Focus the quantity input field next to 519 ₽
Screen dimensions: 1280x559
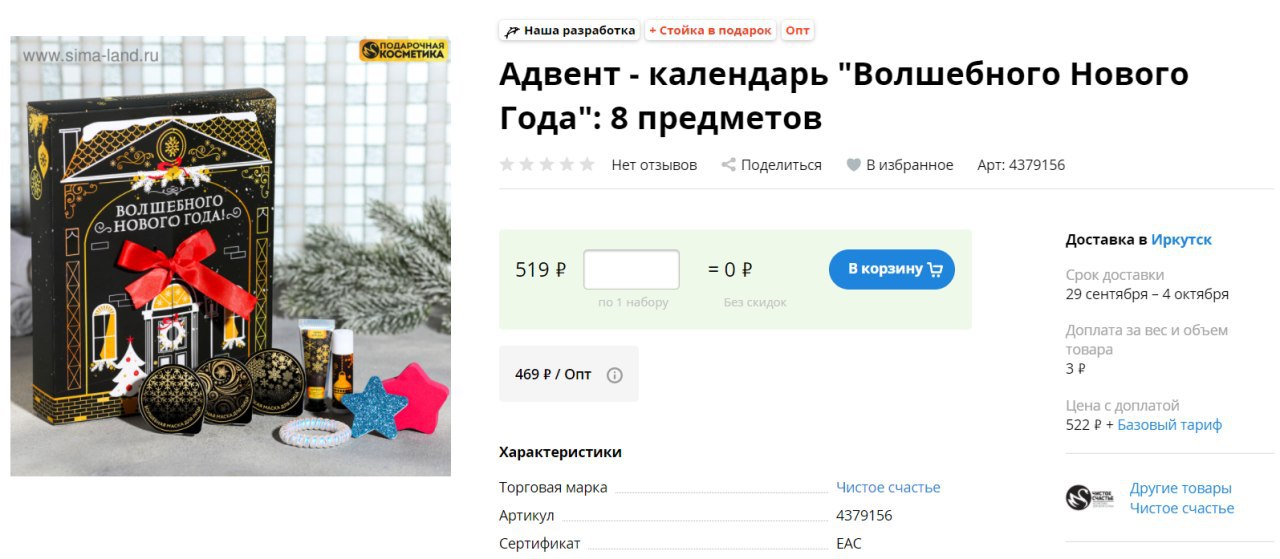click(x=631, y=270)
